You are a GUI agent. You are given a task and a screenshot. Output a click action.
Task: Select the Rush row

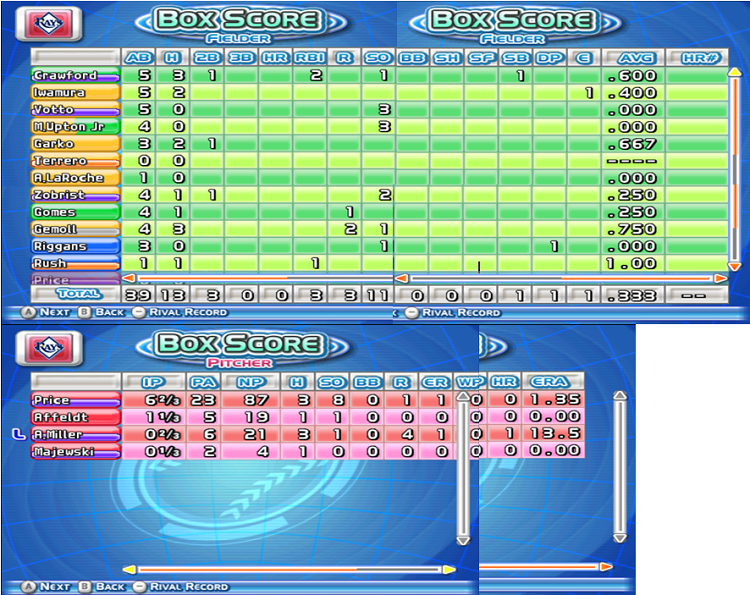(379, 263)
